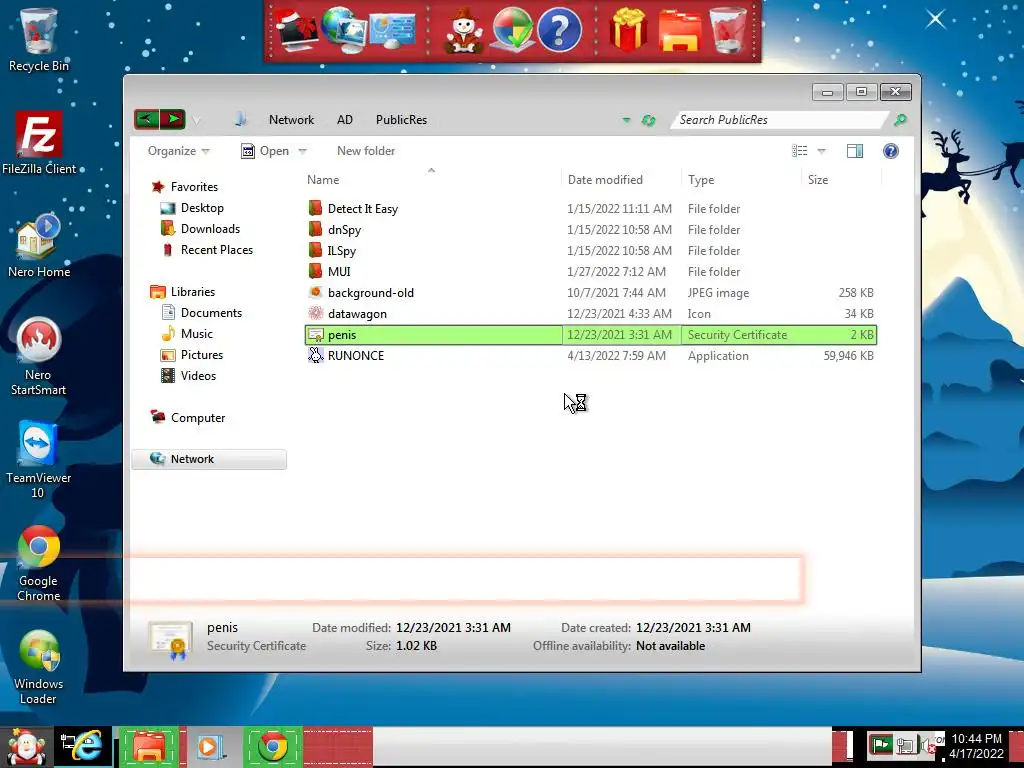The height and width of the screenshot is (768, 1024).
Task: Select PublicRes in the address bar
Action: tap(401, 120)
